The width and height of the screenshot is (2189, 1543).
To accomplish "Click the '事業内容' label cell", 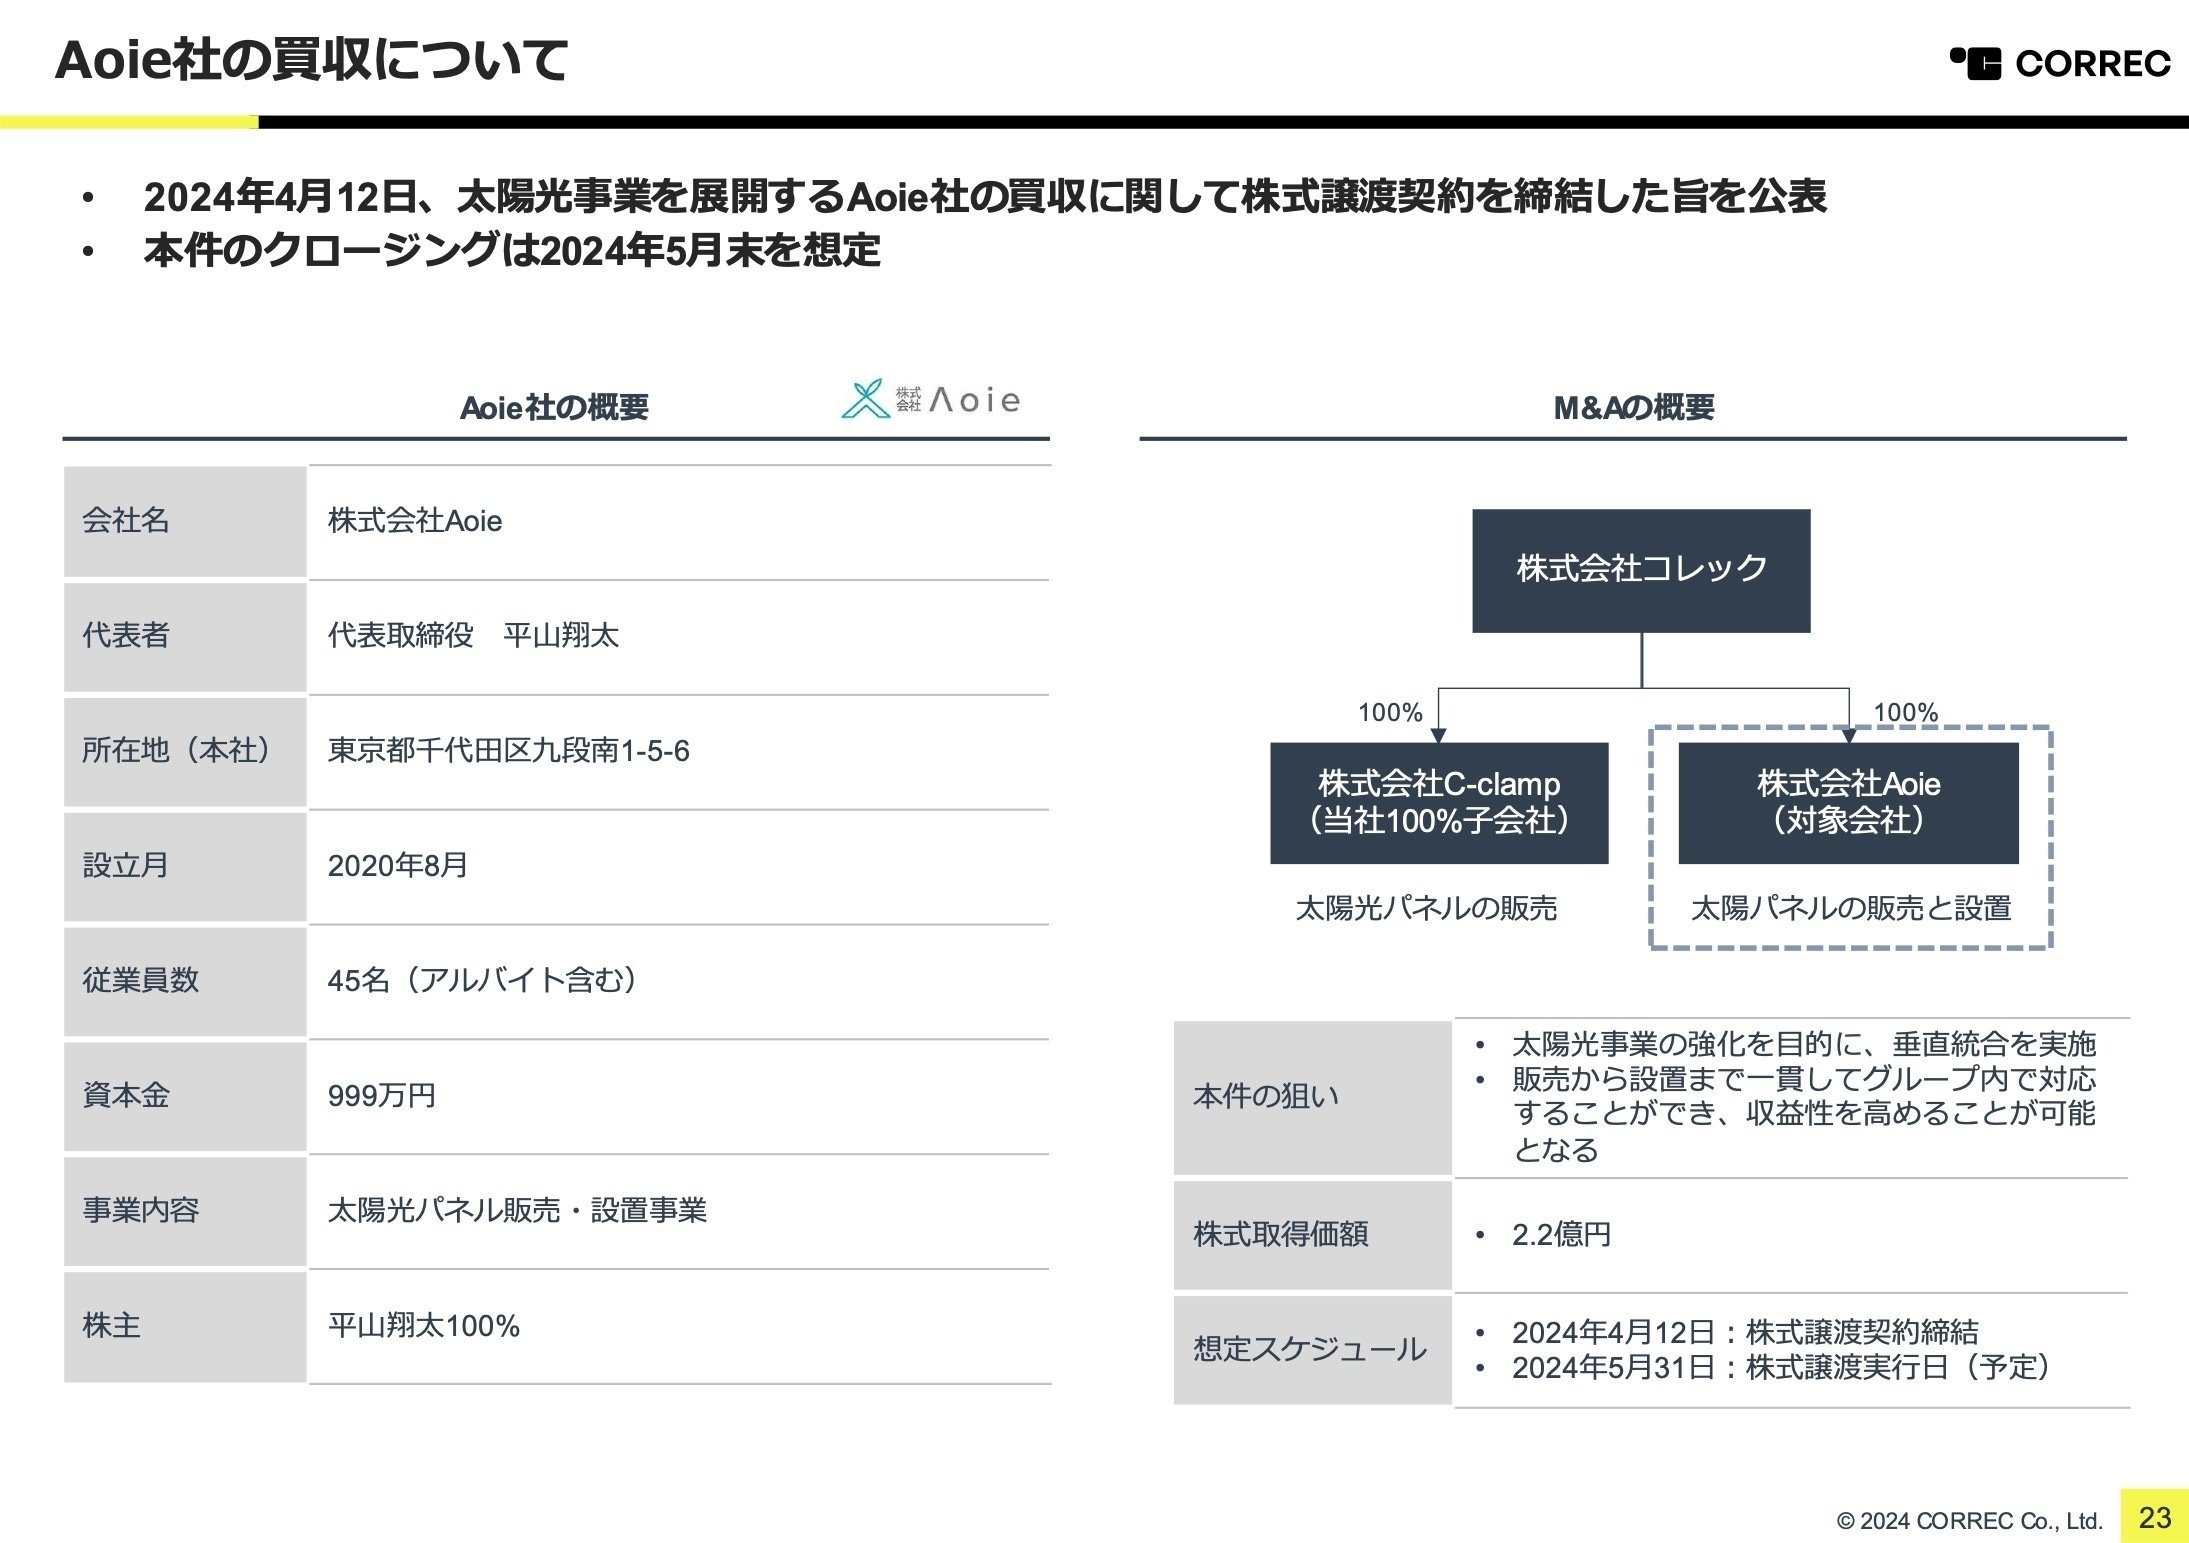I will pos(185,1211).
